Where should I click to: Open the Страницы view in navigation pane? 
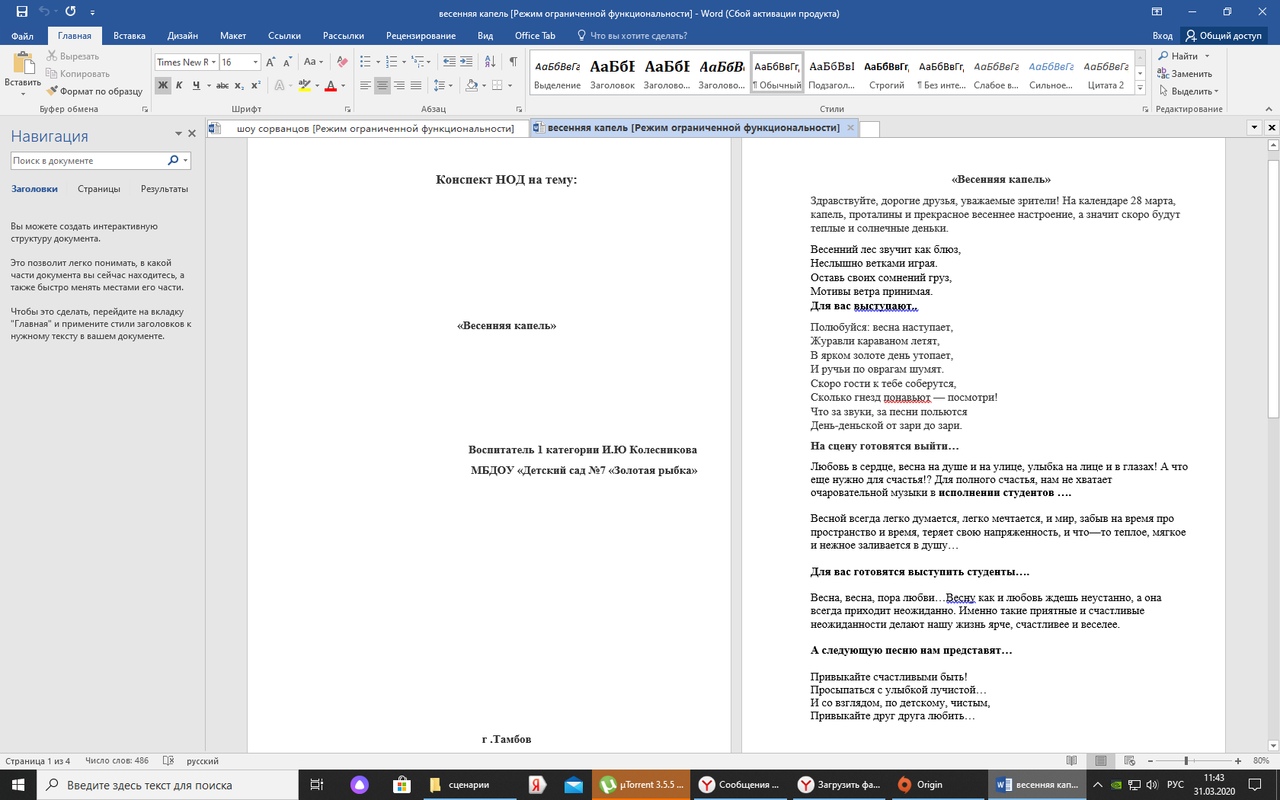click(99, 189)
